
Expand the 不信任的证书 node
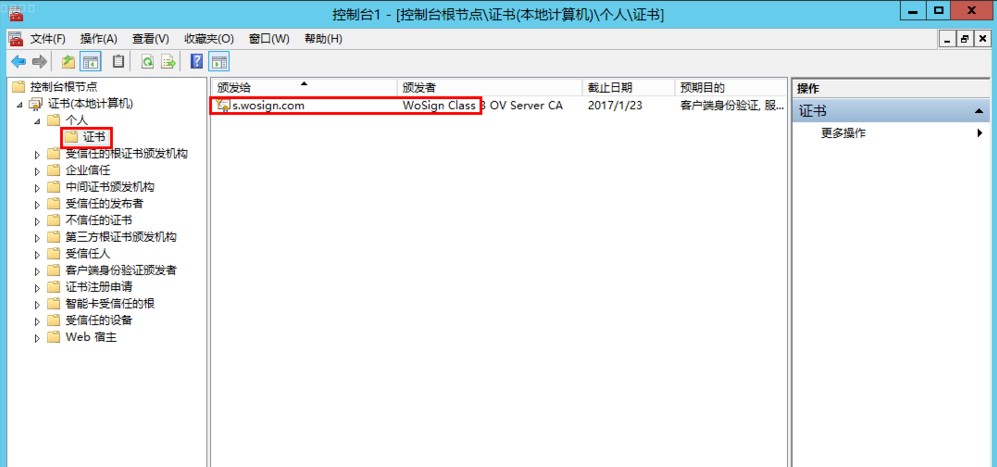tap(37, 221)
